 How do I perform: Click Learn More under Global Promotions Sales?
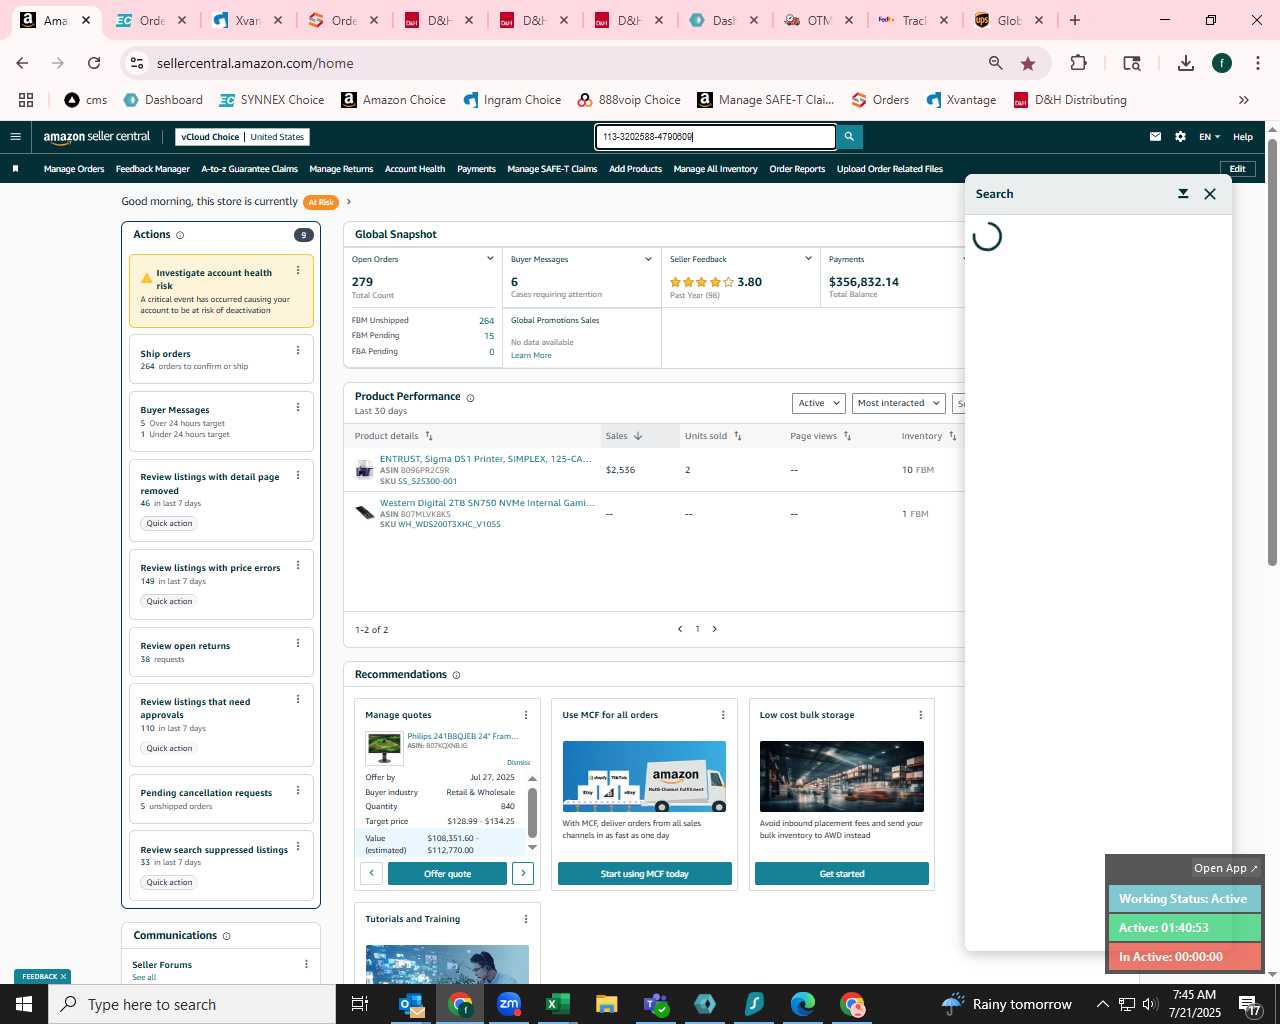(531, 356)
